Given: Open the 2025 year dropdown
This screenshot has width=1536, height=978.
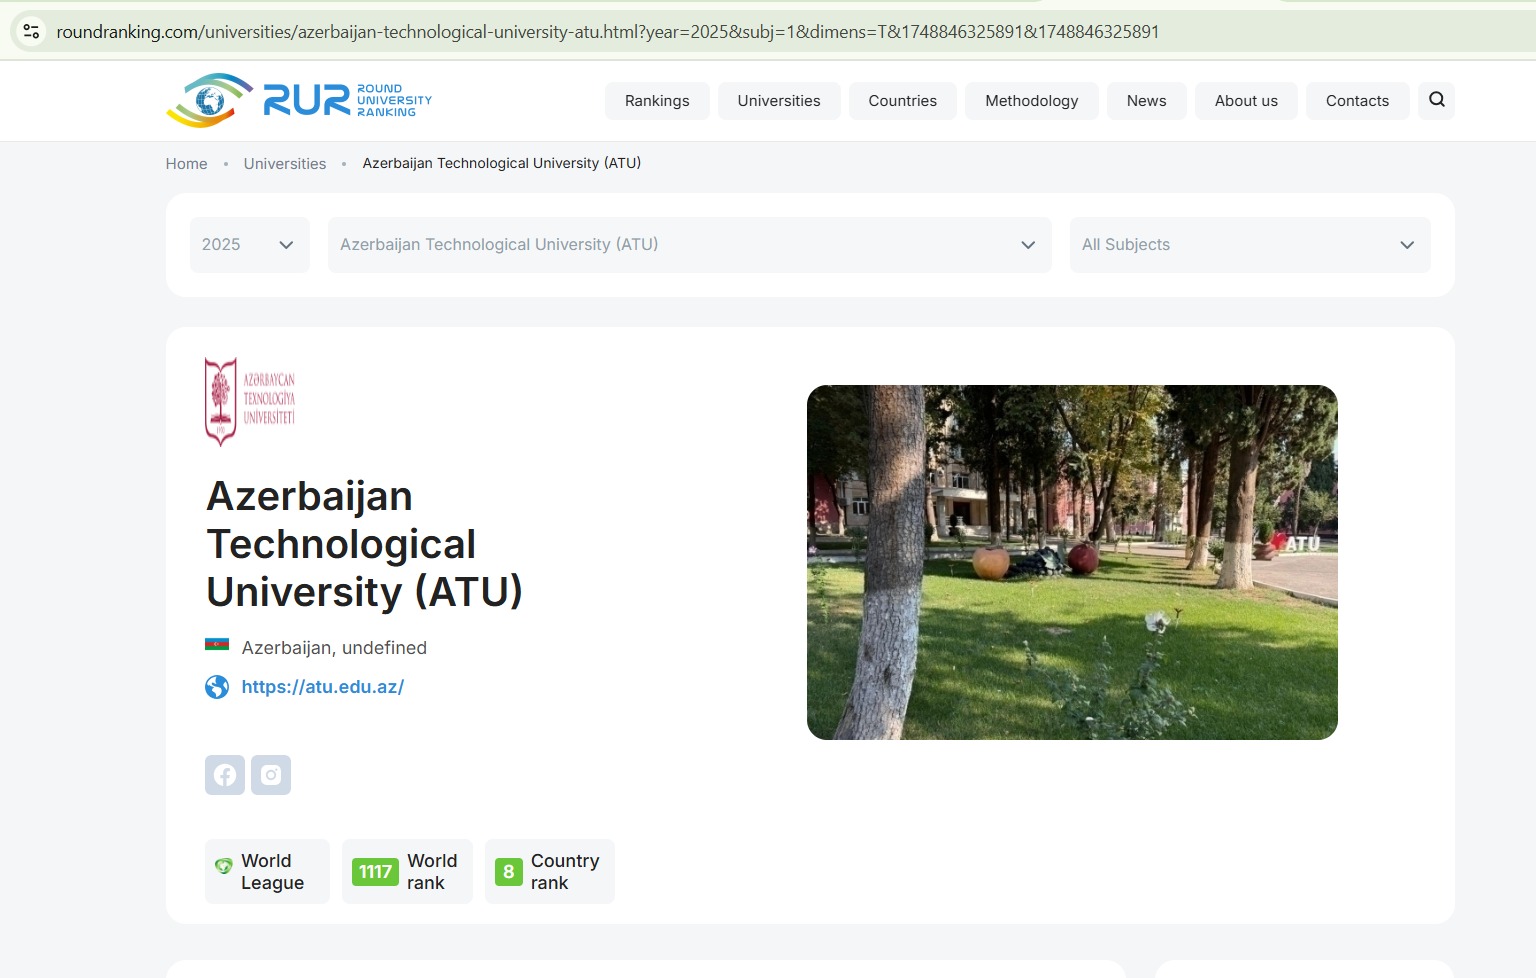Looking at the screenshot, I should coord(250,245).
